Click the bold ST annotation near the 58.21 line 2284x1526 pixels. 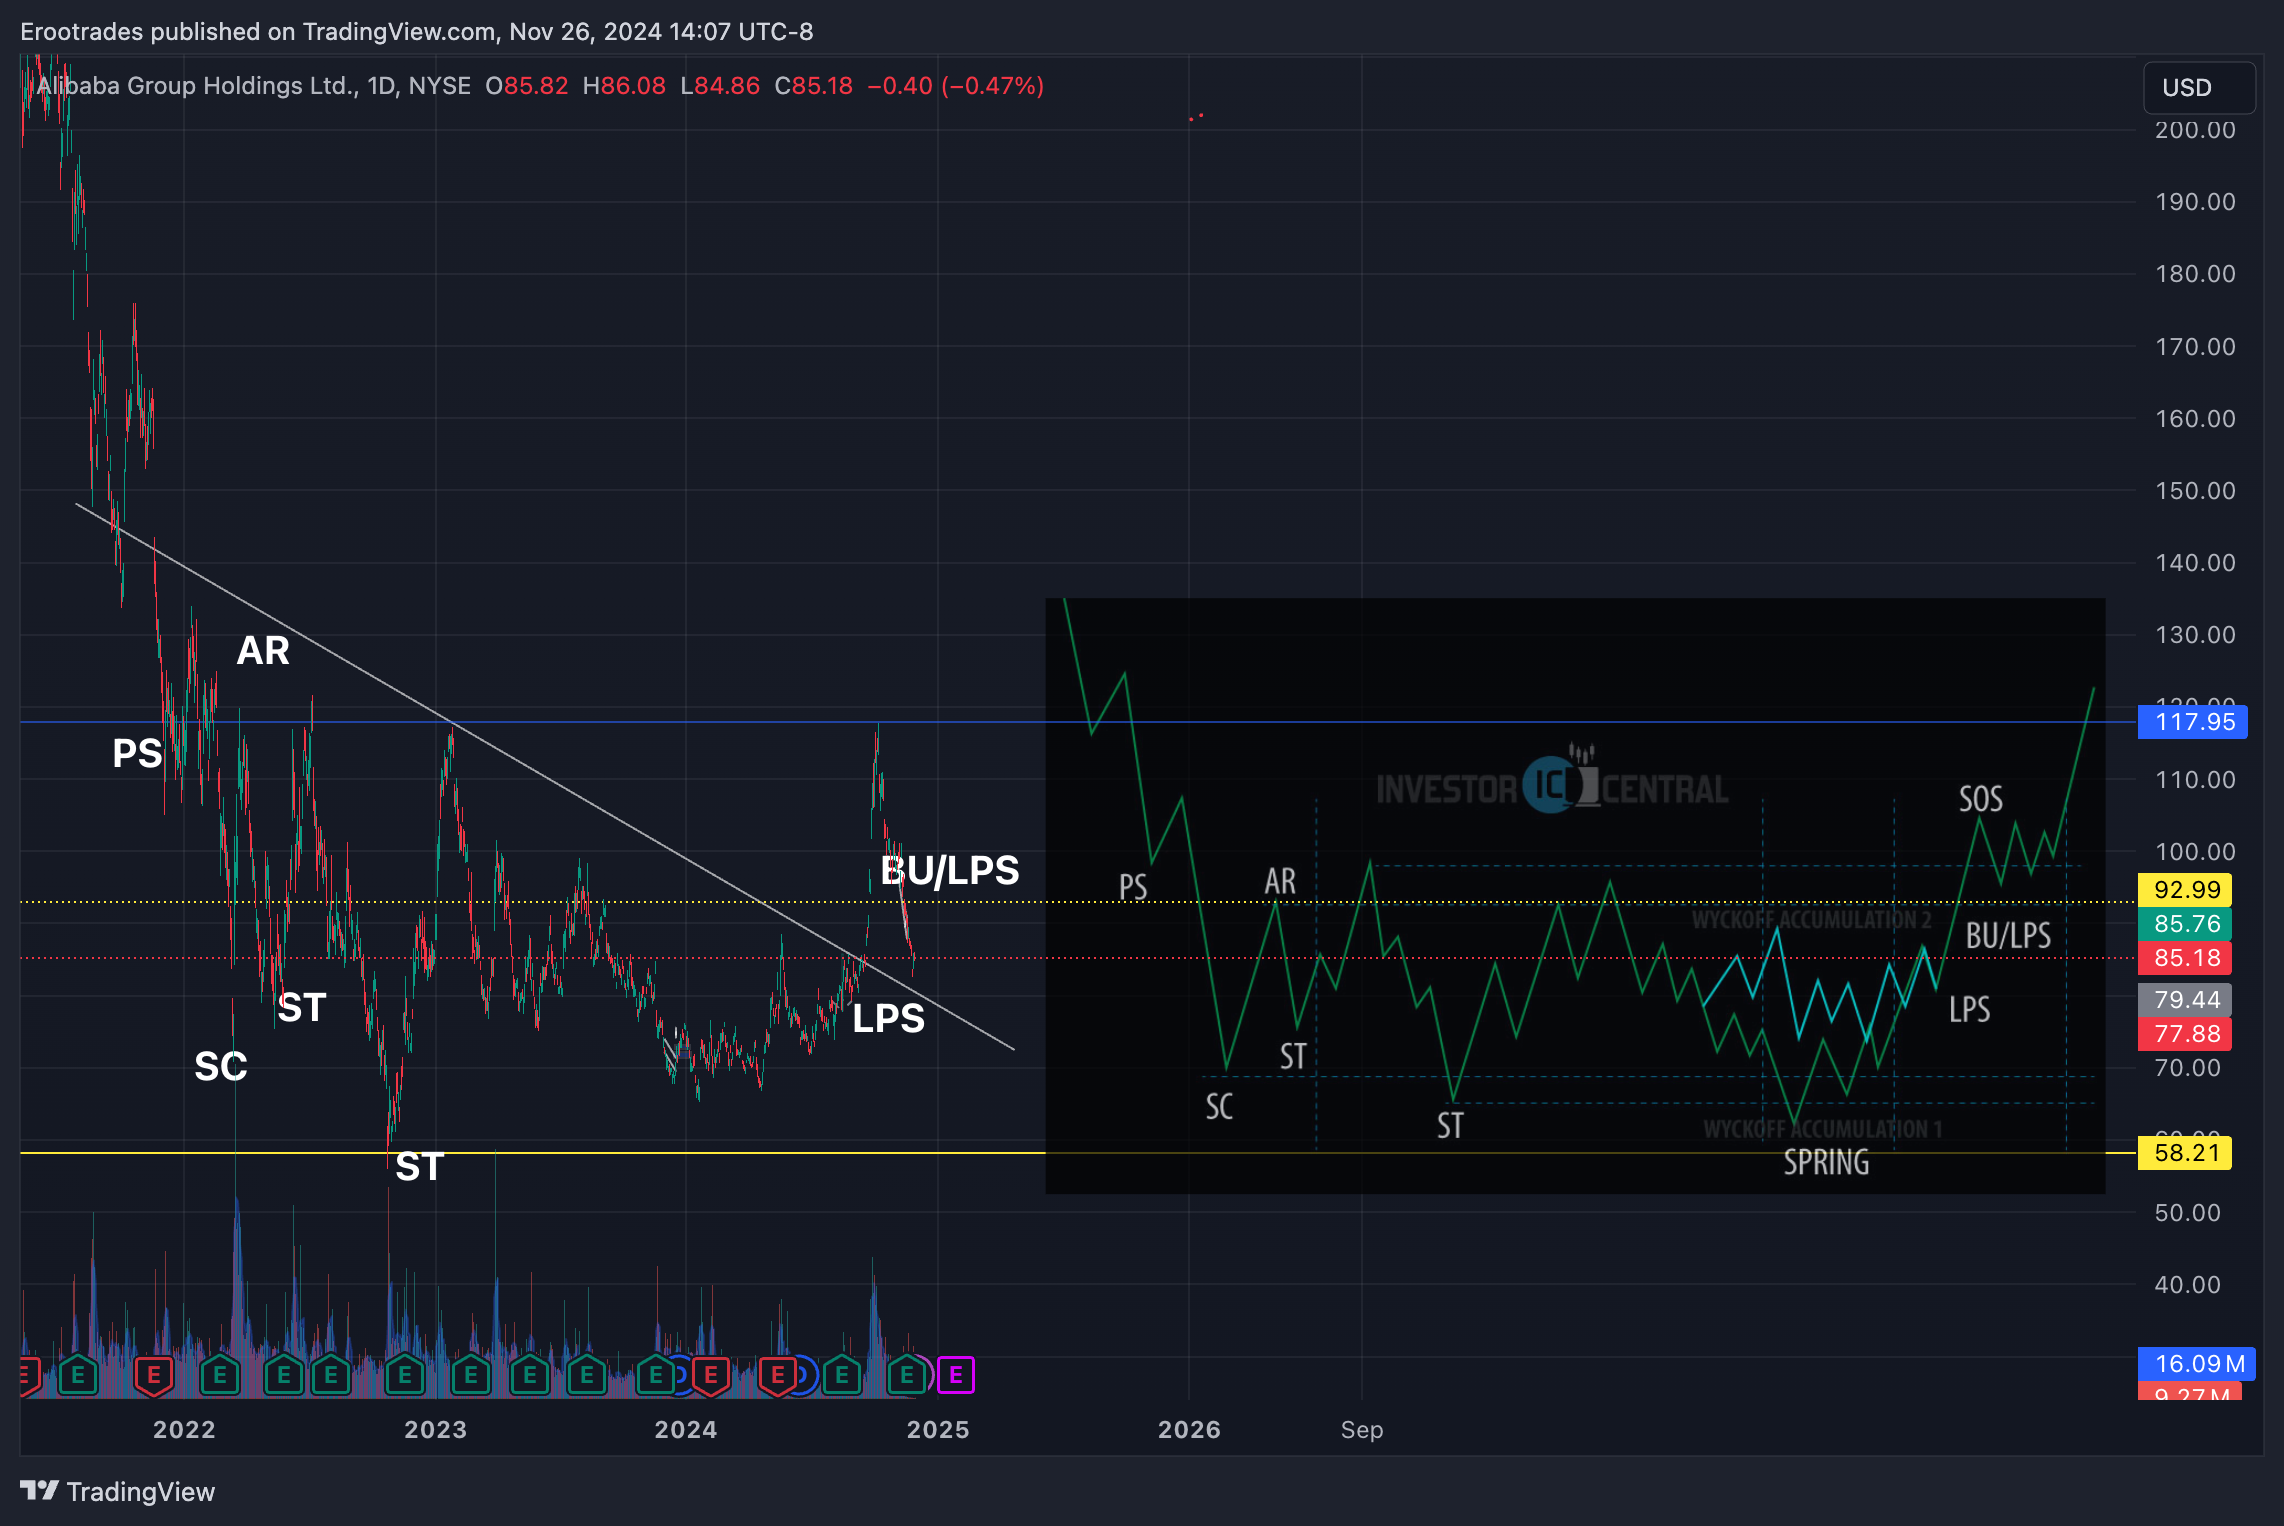click(x=420, y=1167)
